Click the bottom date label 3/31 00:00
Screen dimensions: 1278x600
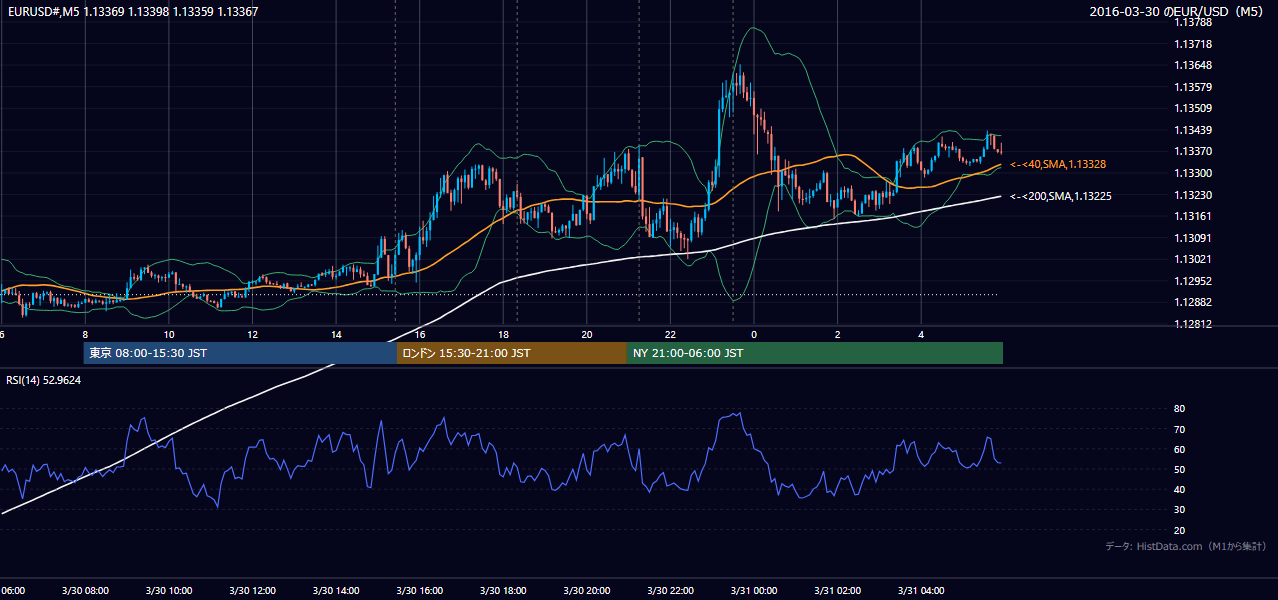click(754, 591)
